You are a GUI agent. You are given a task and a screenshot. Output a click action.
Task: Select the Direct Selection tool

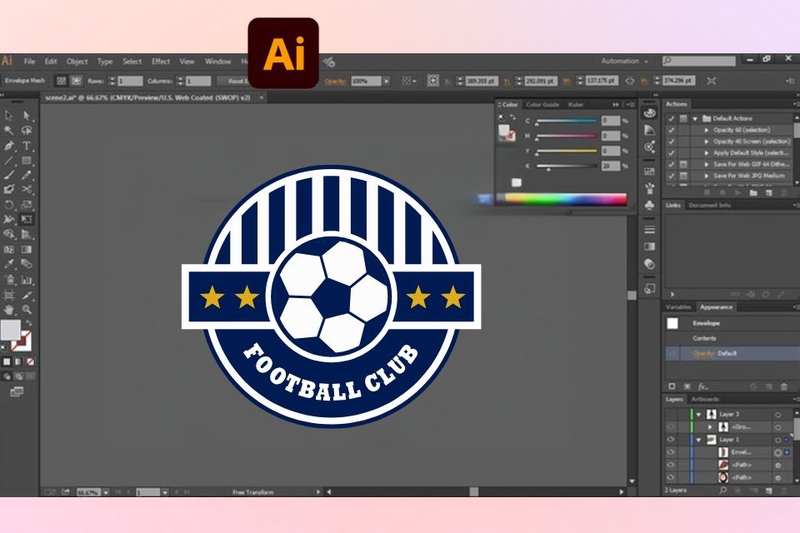[x=27, y=116]
